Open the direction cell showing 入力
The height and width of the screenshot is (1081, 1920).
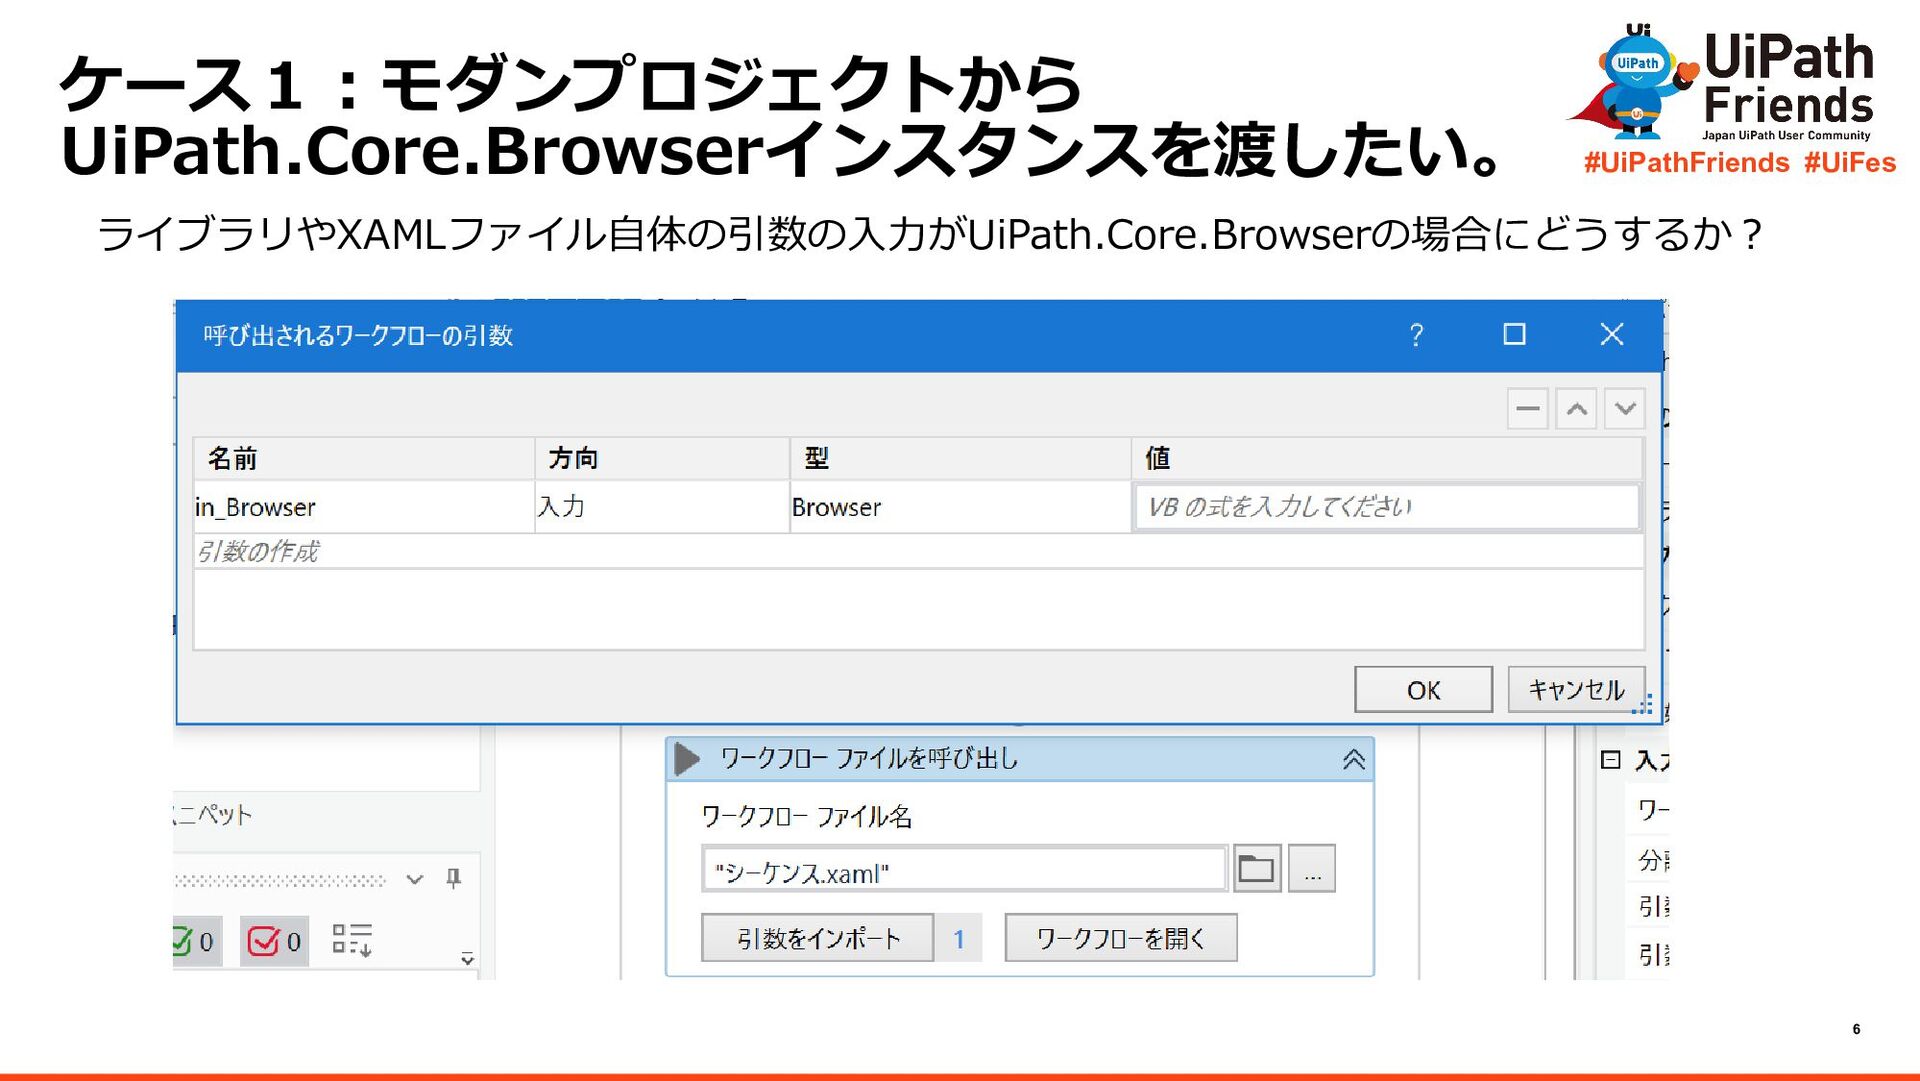click(x=662, y=507)
